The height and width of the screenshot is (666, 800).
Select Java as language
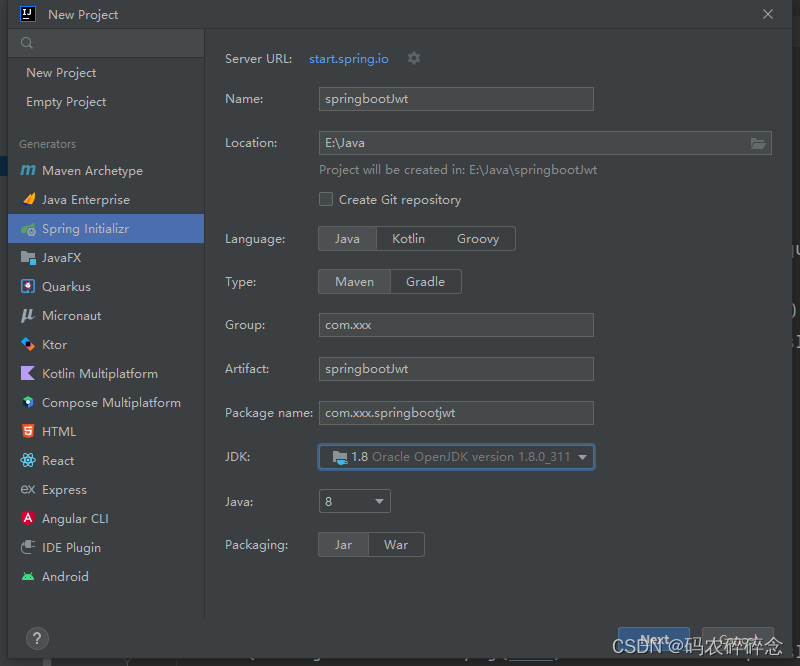point(347,239)
